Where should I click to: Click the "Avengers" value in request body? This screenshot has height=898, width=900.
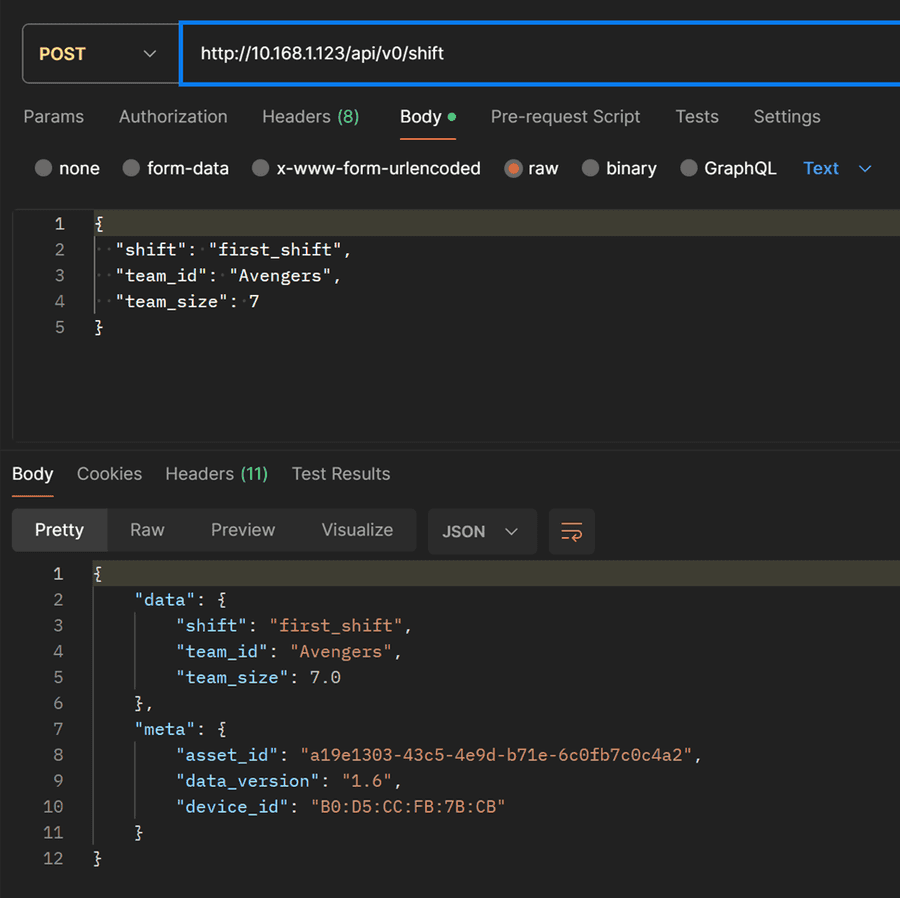[280, 276]
